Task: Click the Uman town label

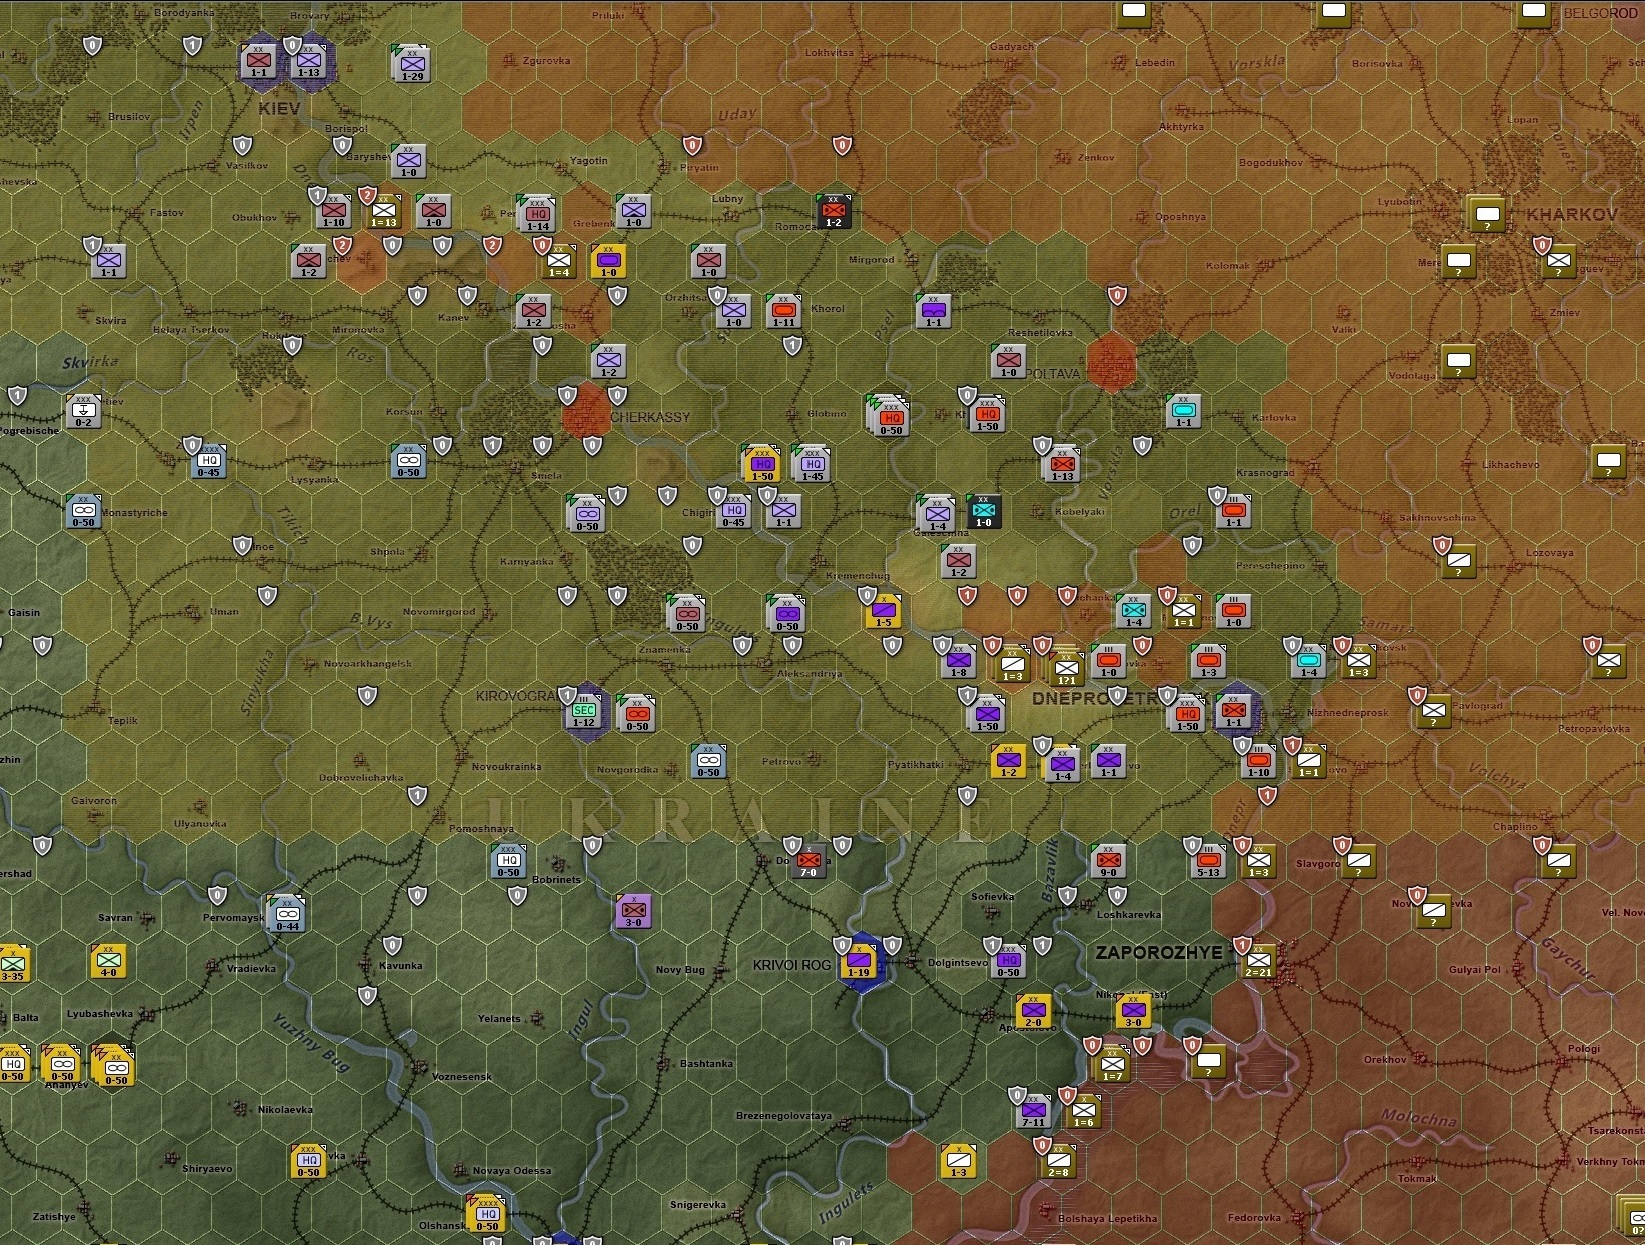Action: 224,611
